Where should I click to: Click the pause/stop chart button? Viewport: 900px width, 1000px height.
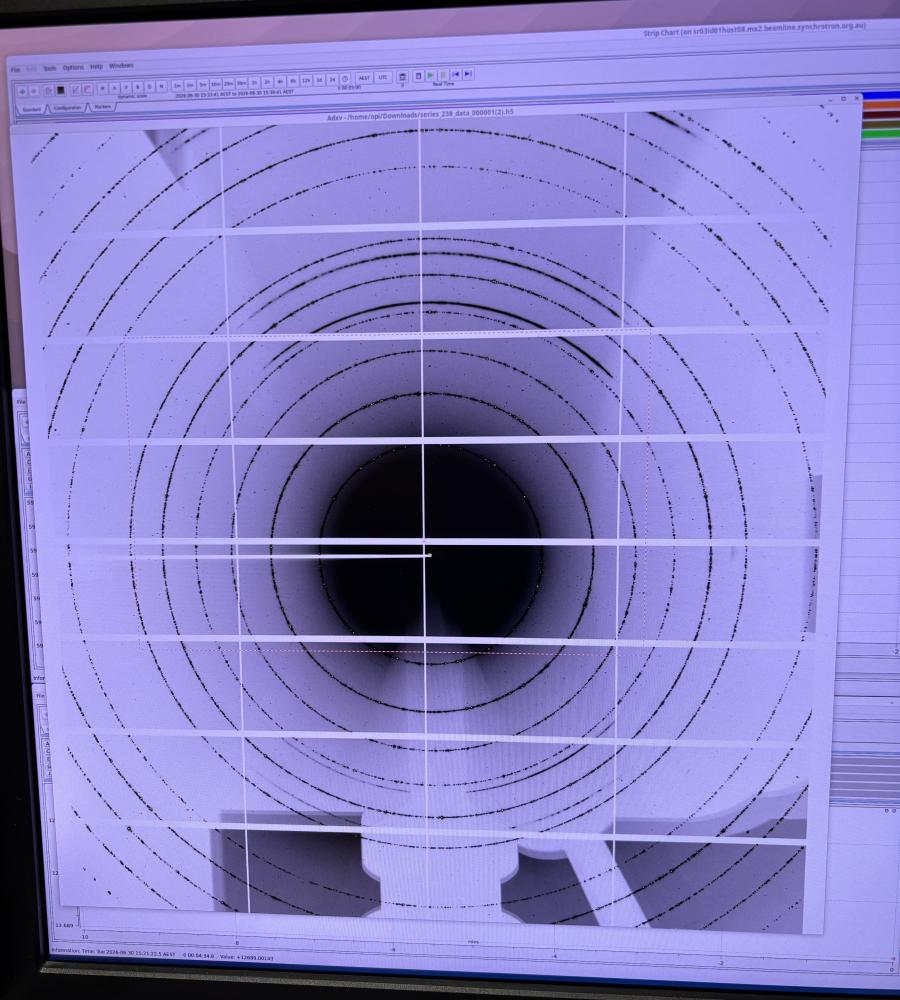point(443,75)
